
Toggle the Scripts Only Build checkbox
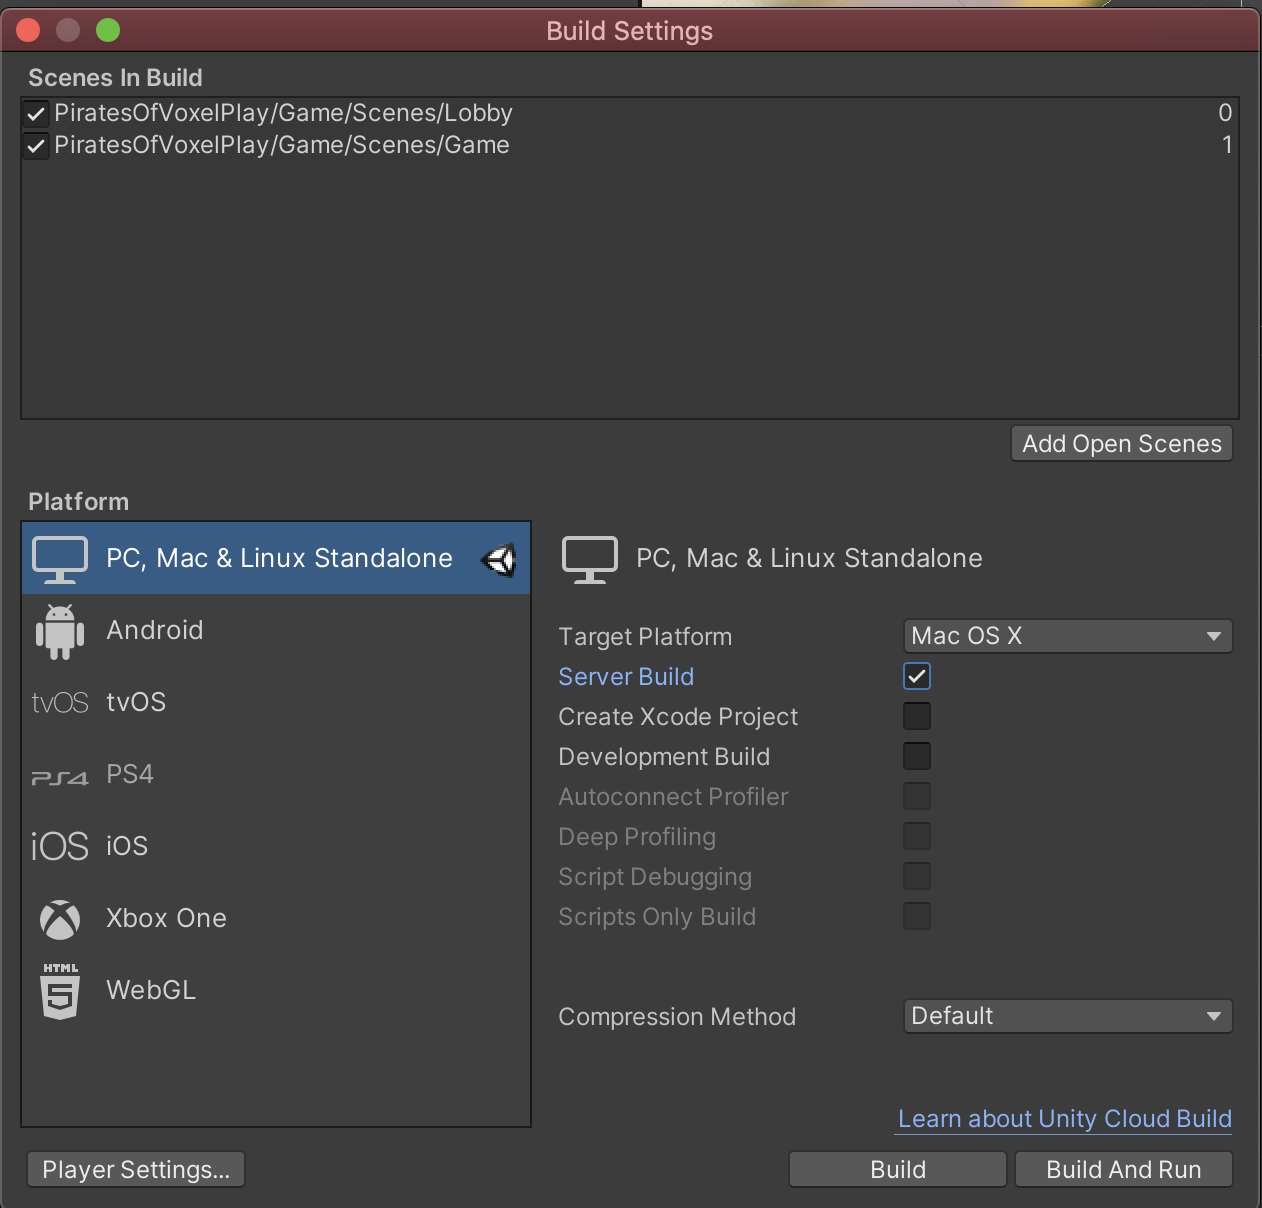click(x=917, y=916)
